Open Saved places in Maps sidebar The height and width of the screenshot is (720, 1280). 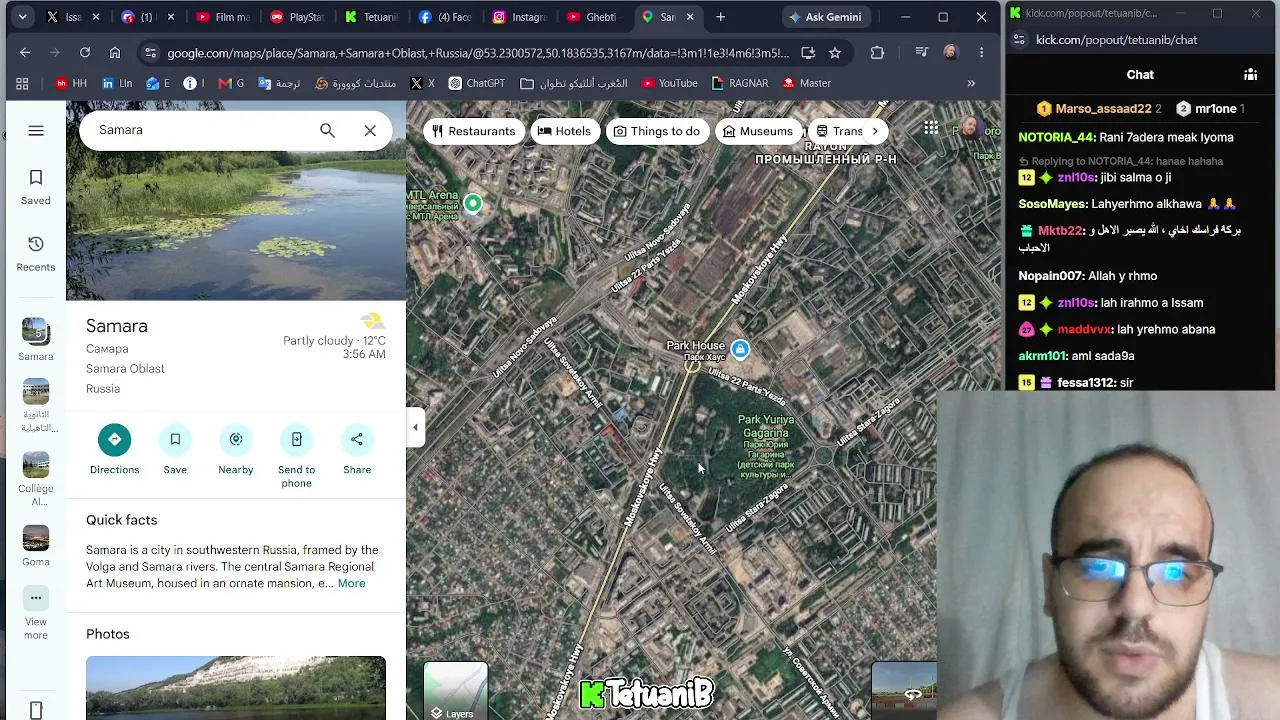pyautogui.click(x=36, y=187)
